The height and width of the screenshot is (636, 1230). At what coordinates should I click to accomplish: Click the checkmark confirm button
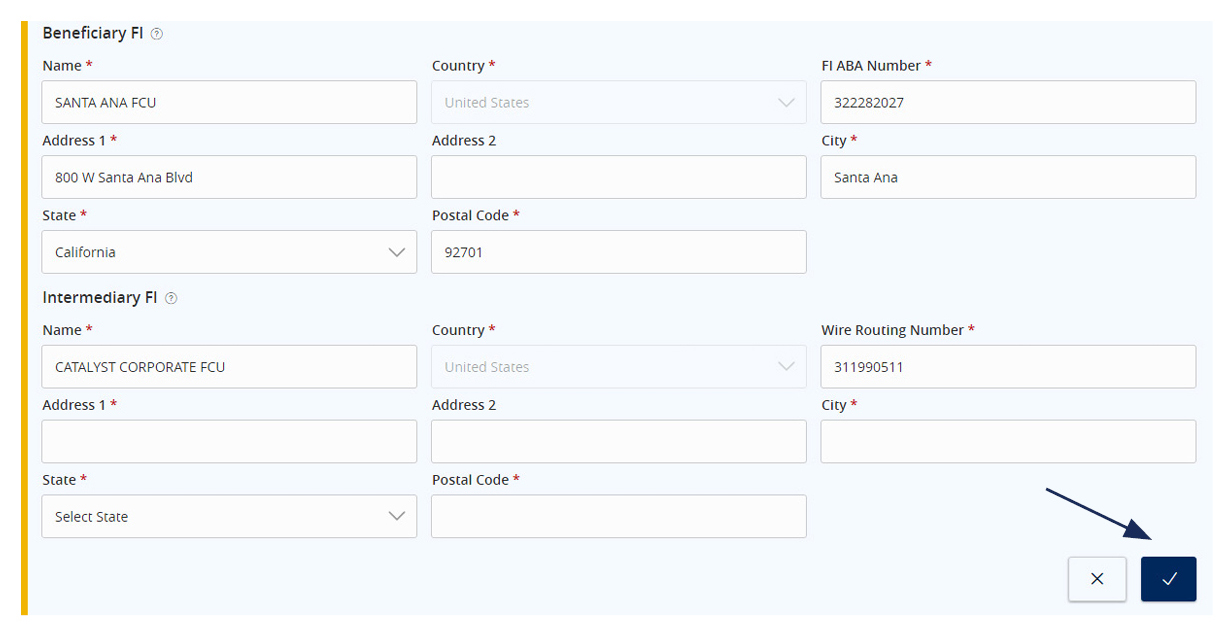1168,579
